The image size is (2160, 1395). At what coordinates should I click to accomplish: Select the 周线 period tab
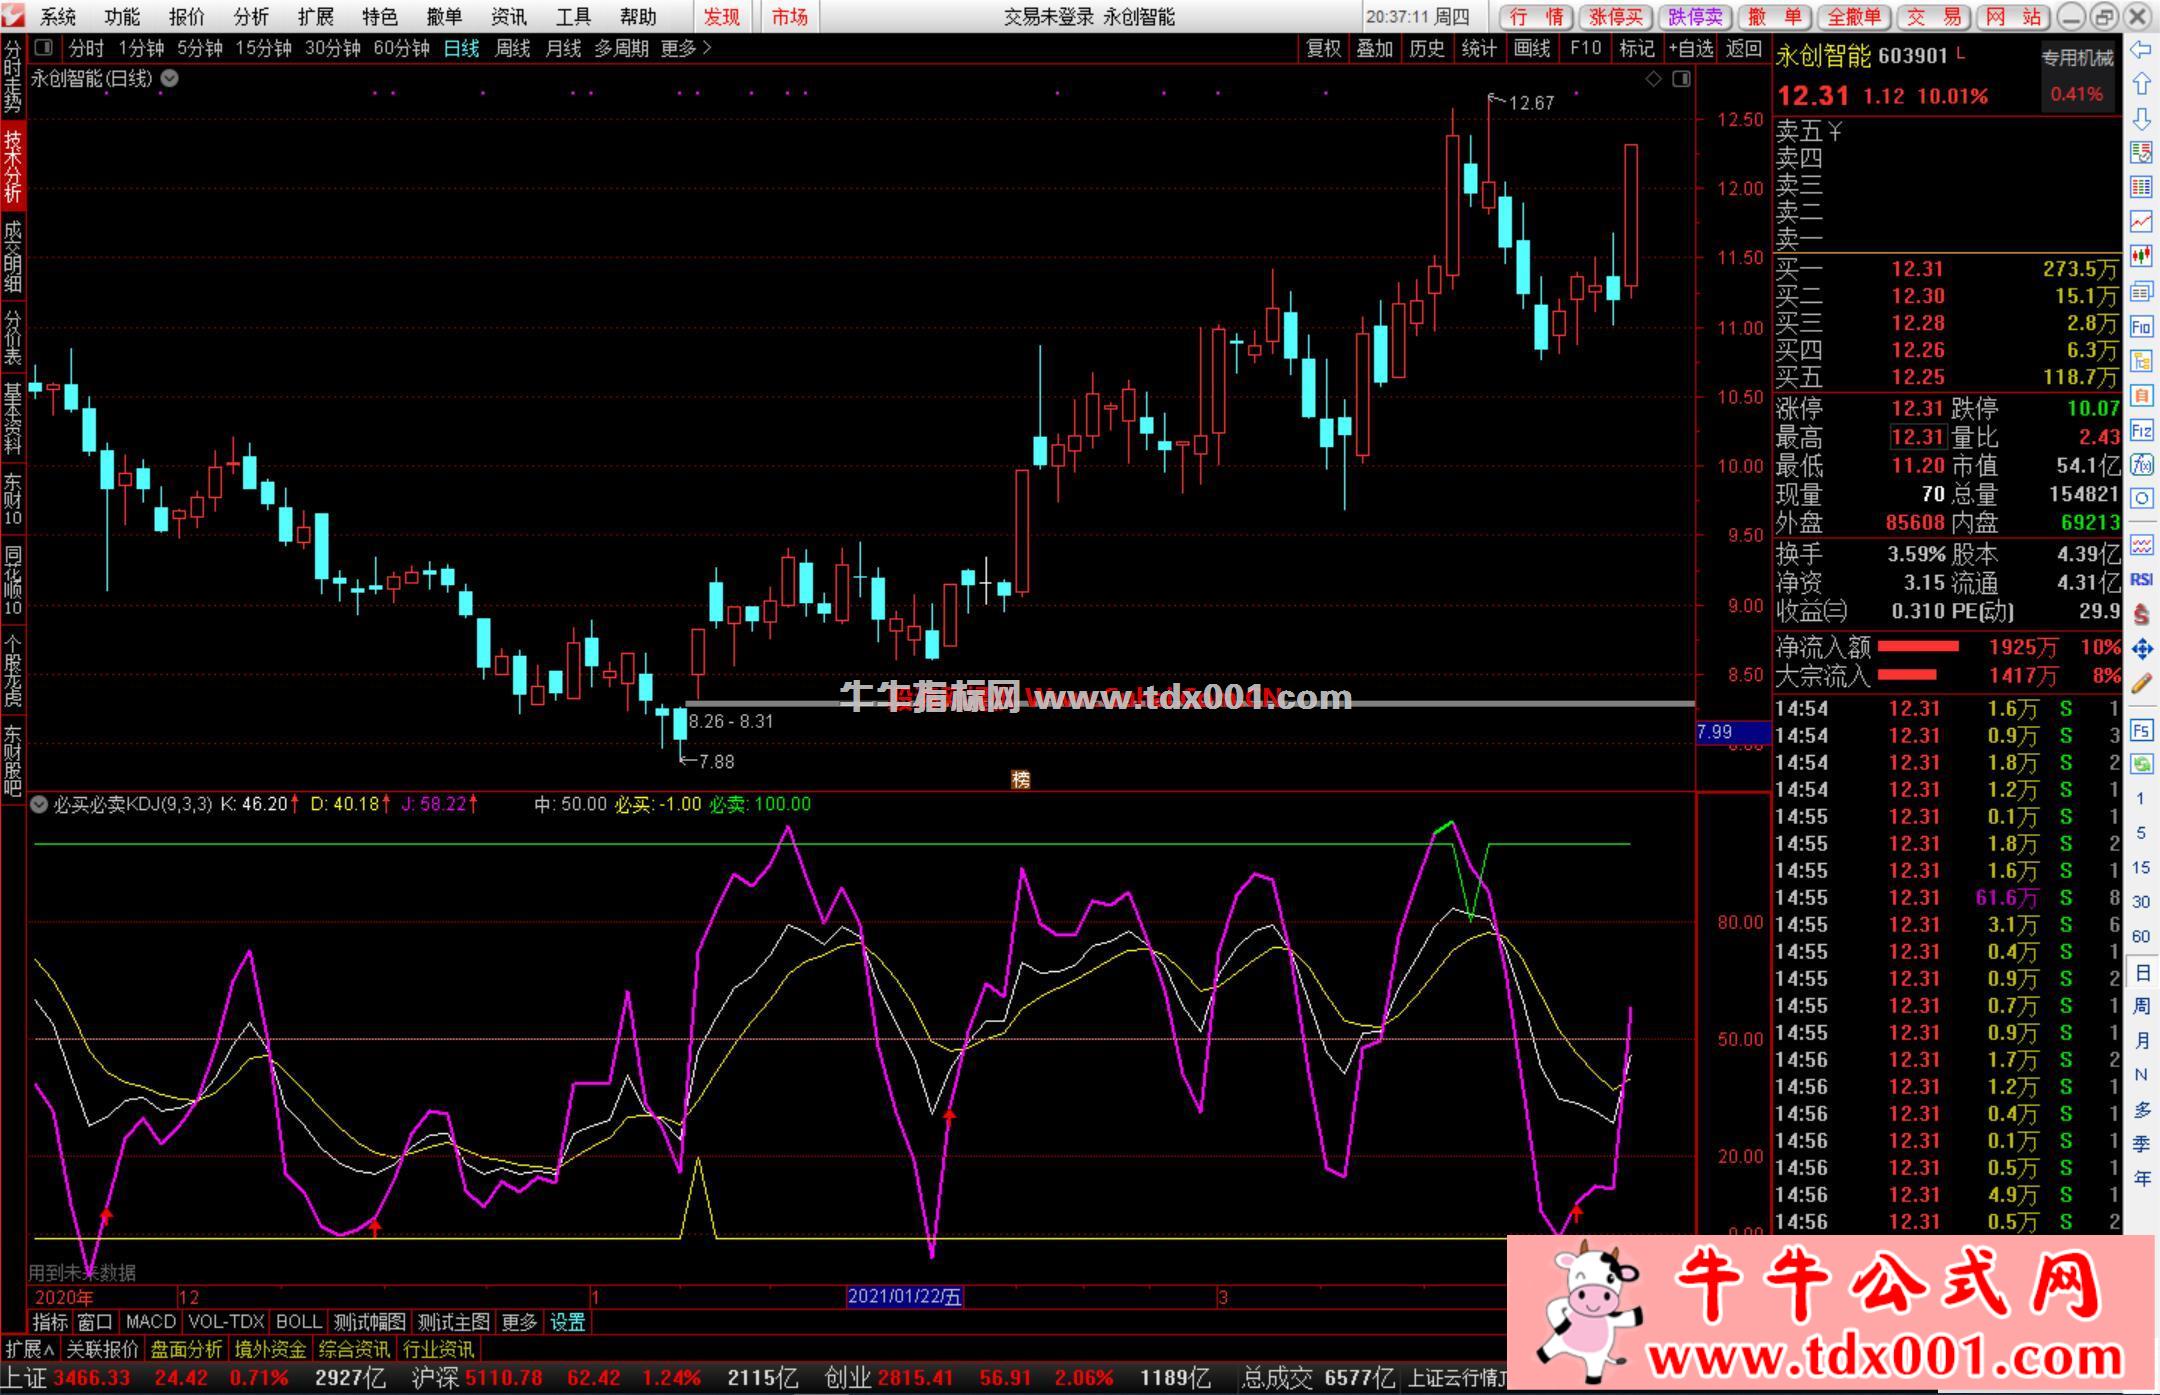513,48
